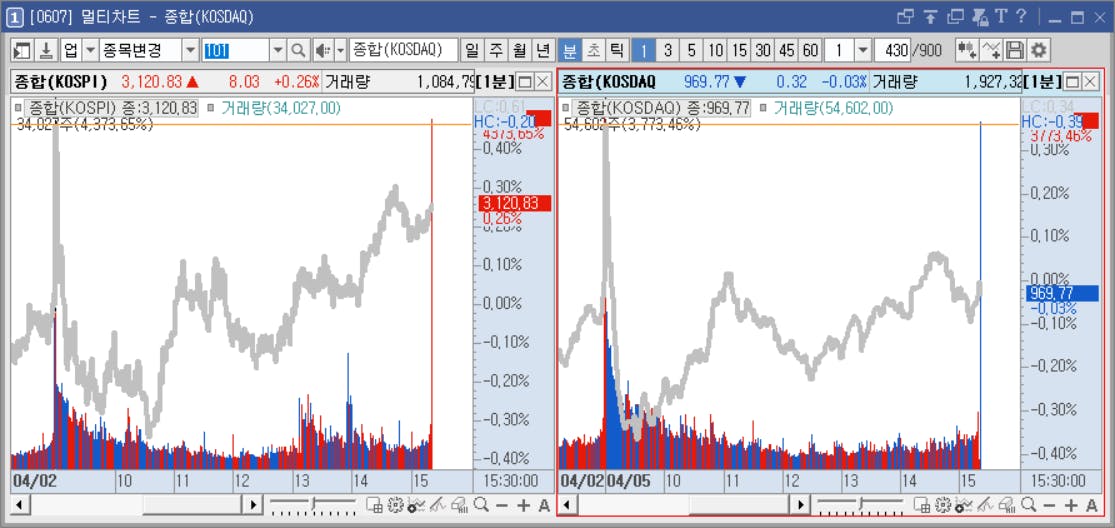
Task: Click the speaker sound icon
Action: point(323,50)
